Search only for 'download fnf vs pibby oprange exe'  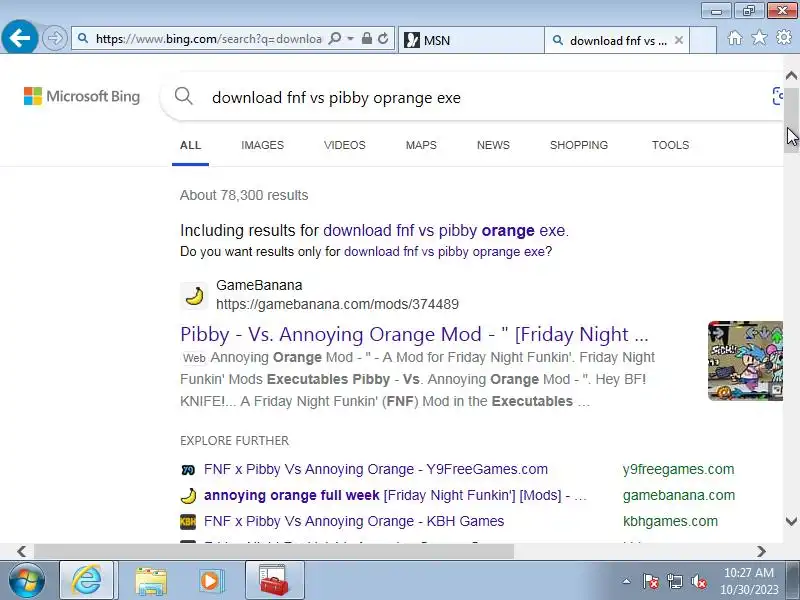[x=444, y=252]
